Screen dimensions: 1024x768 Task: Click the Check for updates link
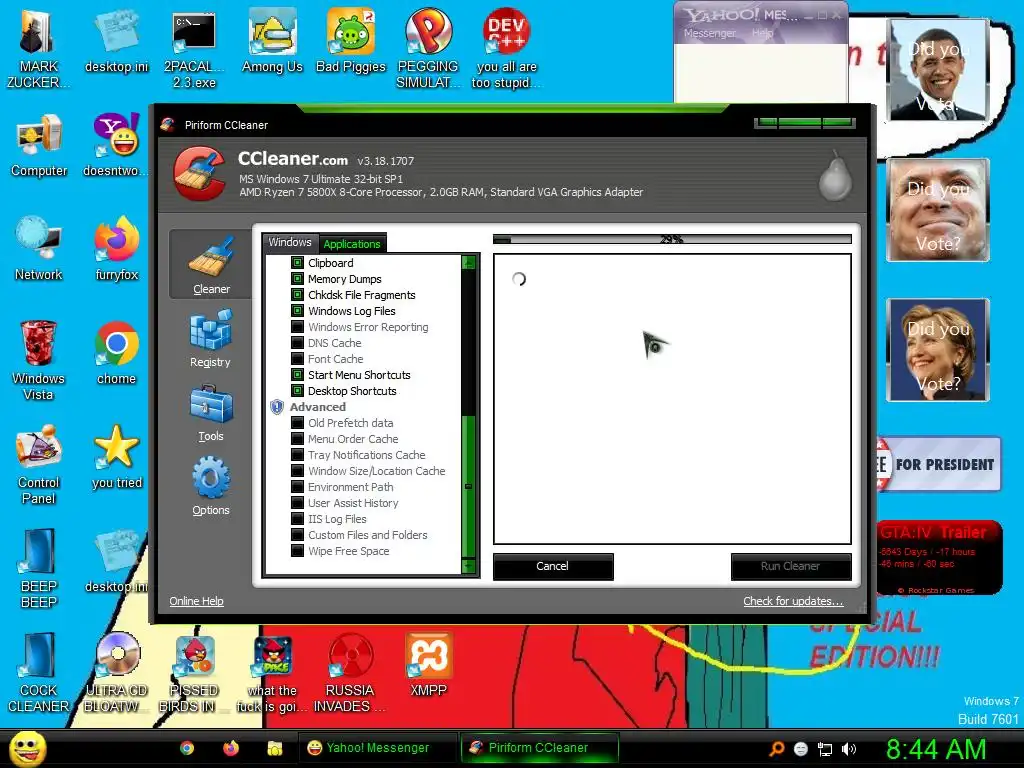[x=793, y=601]
